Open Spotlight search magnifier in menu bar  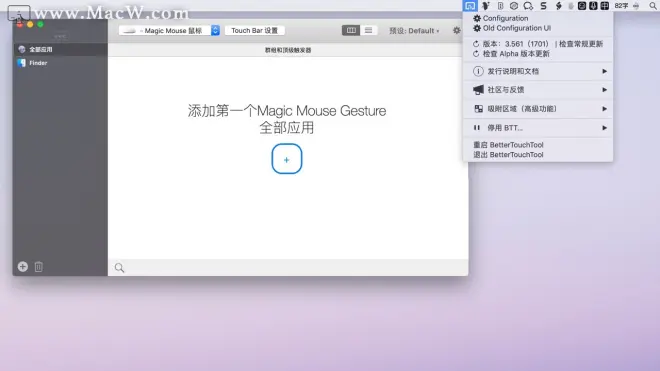point(653,6)
